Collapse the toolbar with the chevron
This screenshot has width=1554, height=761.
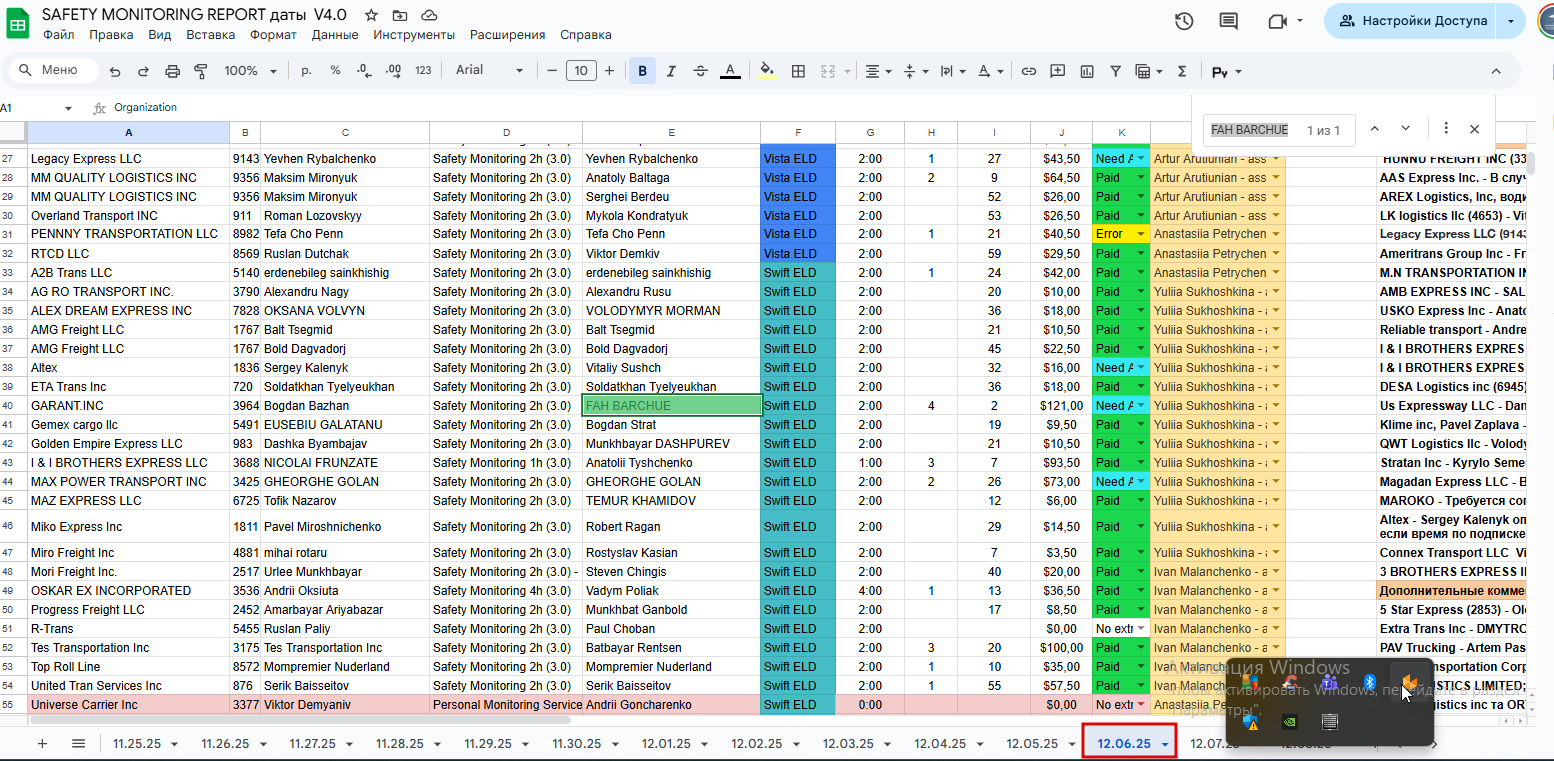[1496, 71]
